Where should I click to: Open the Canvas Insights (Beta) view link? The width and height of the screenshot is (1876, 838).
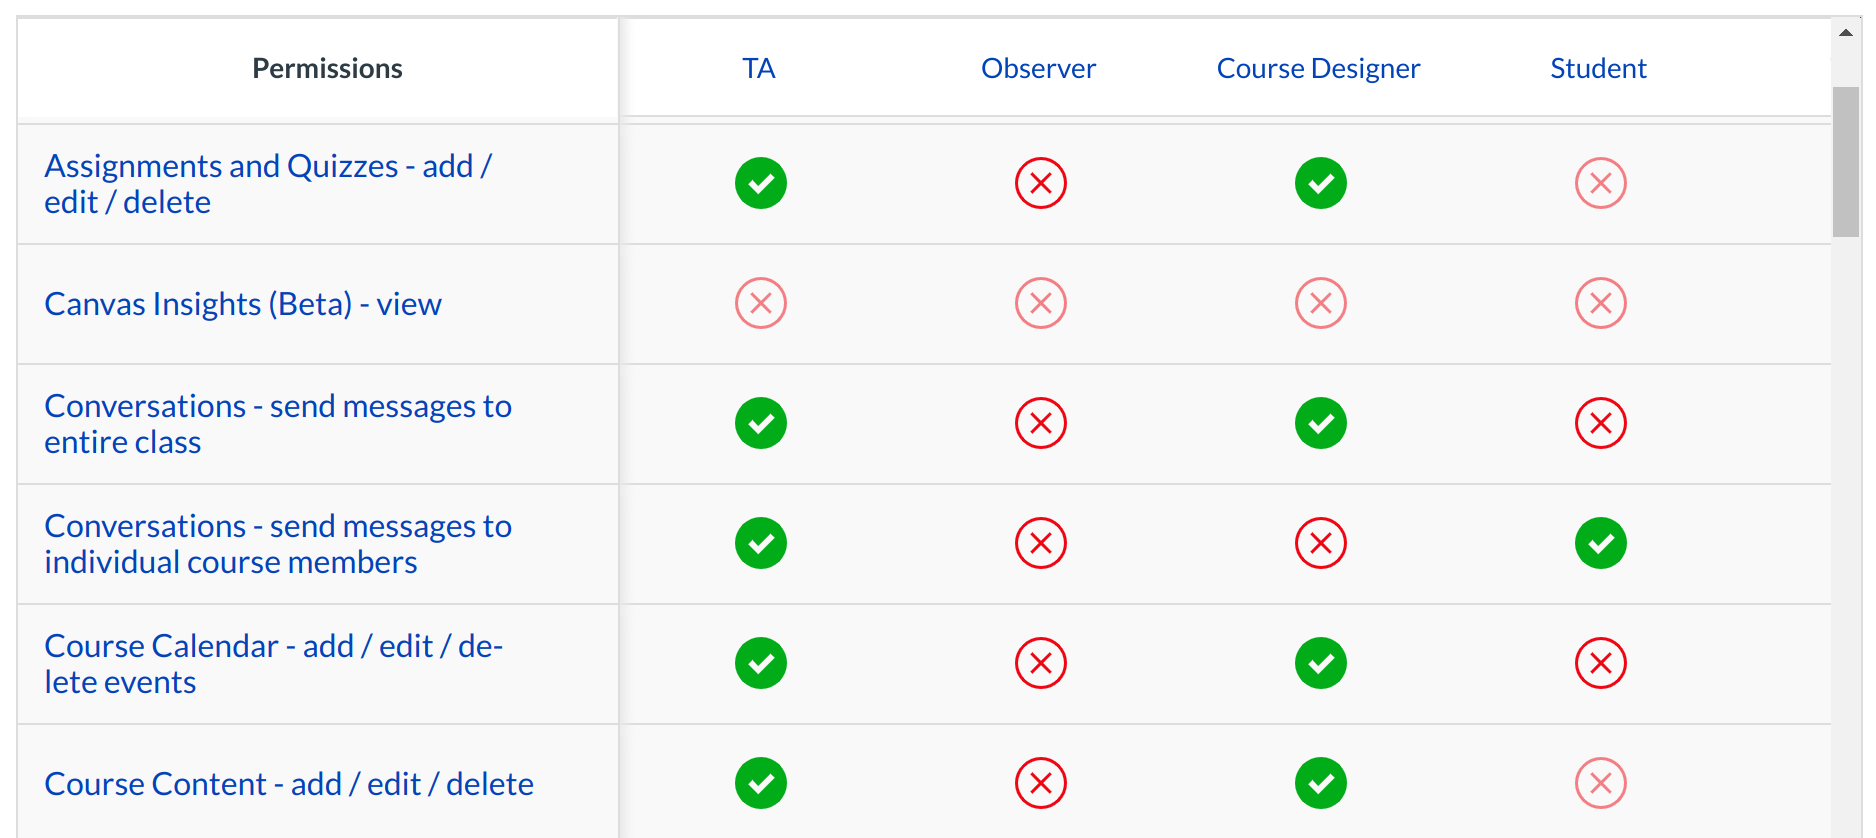point(243,304)
